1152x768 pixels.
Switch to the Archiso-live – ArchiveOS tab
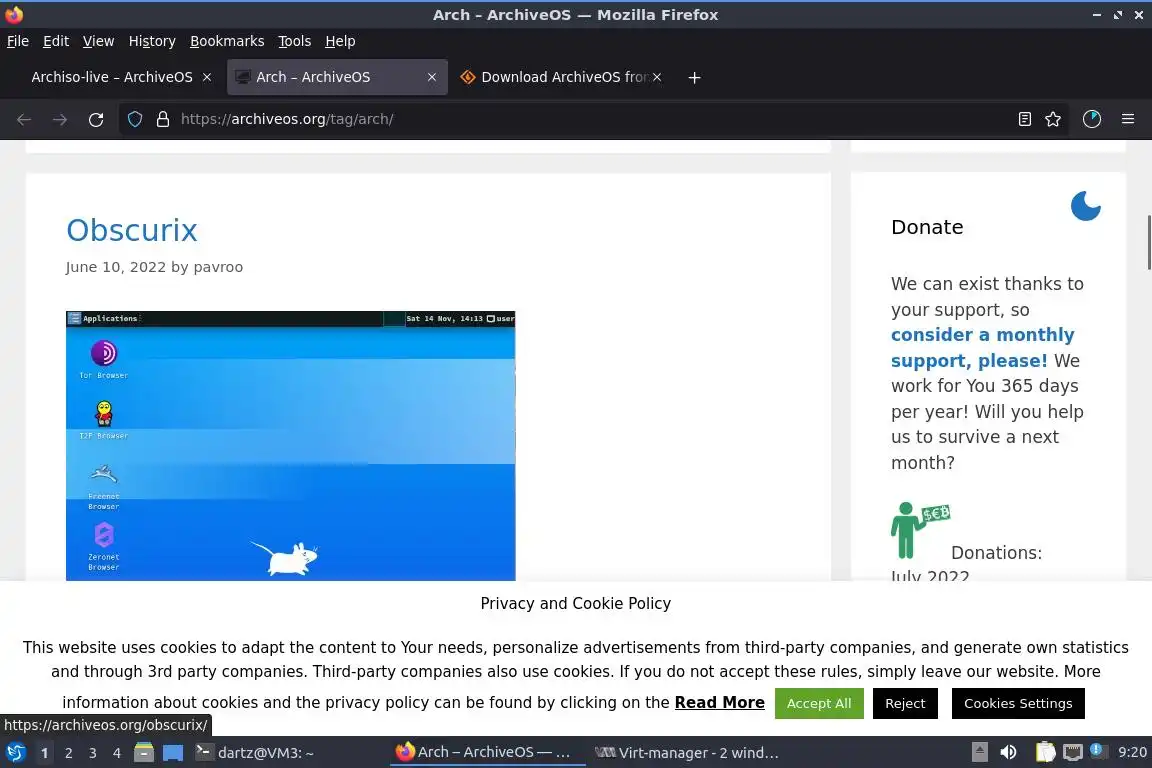(112, 77)
